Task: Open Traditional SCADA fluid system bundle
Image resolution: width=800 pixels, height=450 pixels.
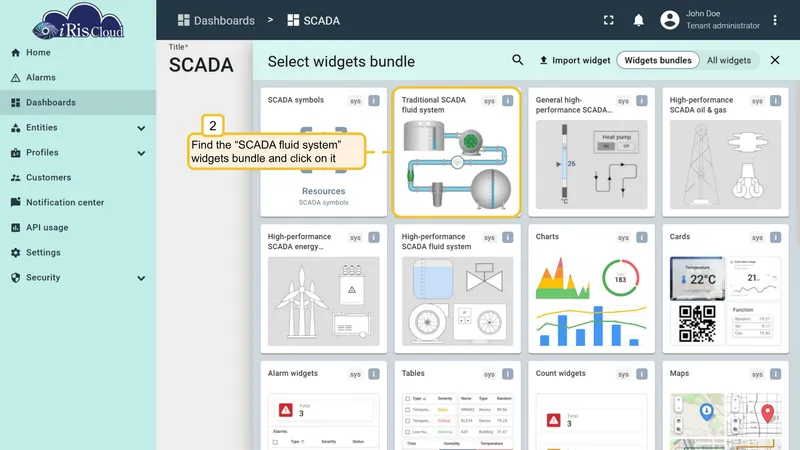Action: [457, 152]
